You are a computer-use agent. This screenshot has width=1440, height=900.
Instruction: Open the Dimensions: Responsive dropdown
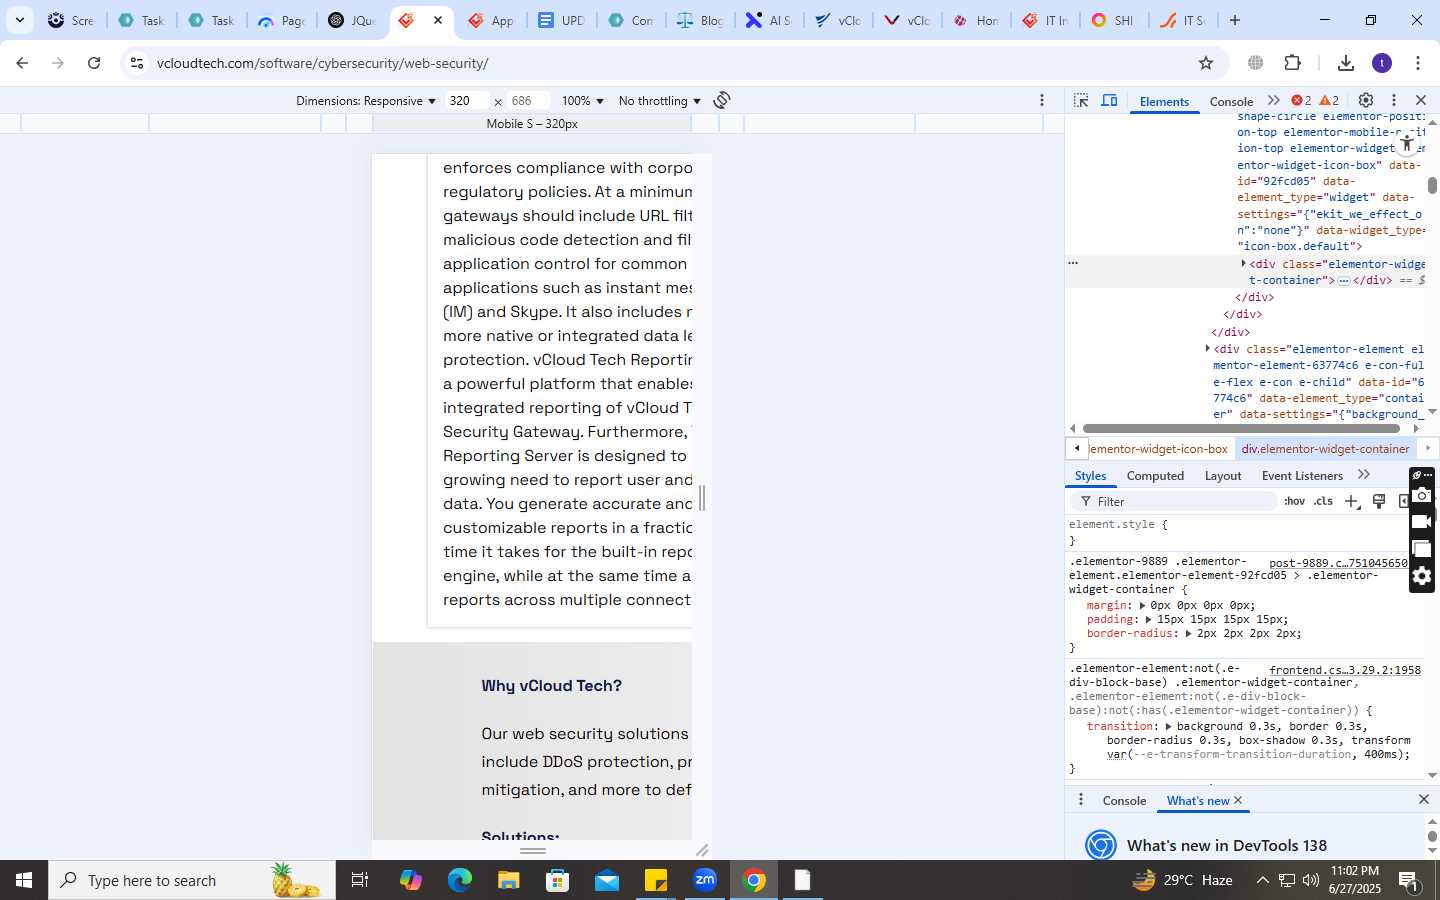[x=366, y=101]
